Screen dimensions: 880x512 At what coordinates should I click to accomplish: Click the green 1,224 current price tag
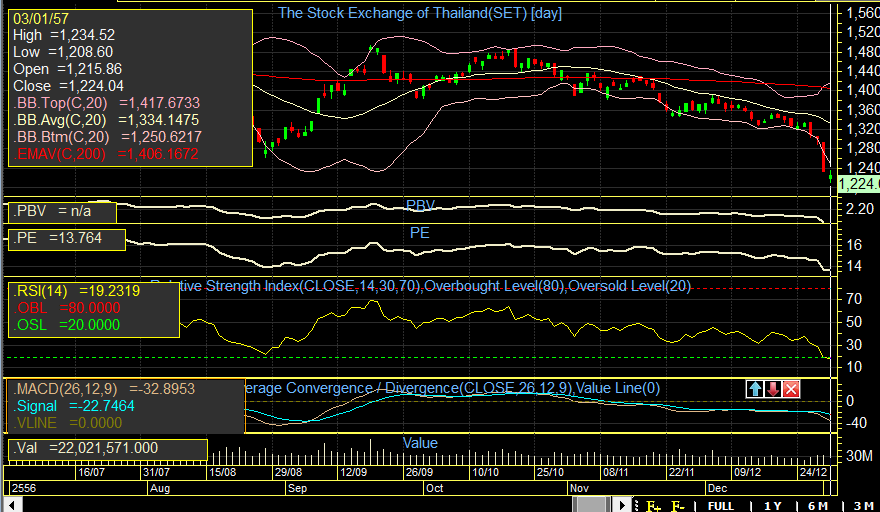coord(858,184)
